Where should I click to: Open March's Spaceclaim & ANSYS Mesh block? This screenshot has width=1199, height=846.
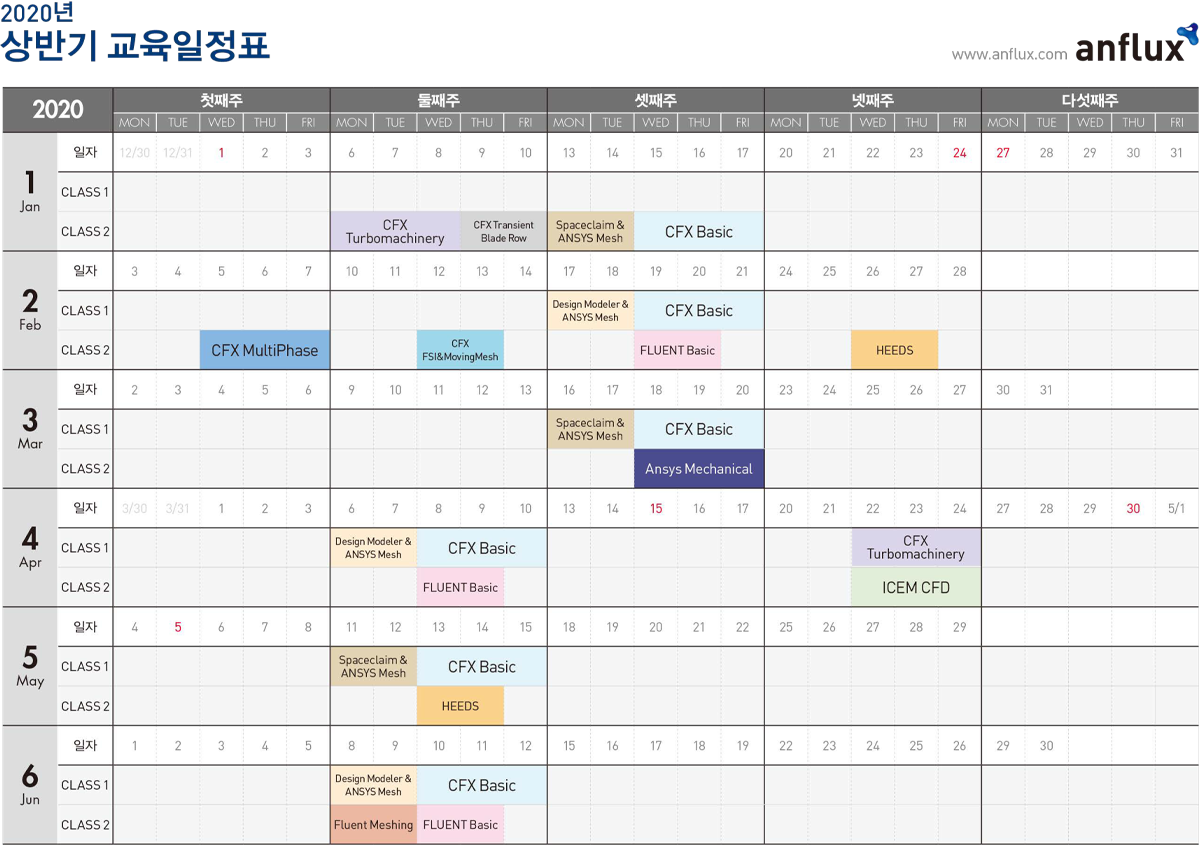(x=590, y=429)
